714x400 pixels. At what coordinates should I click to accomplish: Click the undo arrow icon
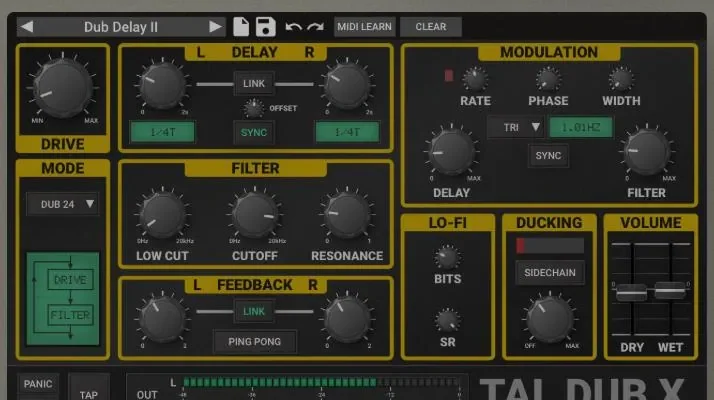pyautogui.click(x=293, y=27)
